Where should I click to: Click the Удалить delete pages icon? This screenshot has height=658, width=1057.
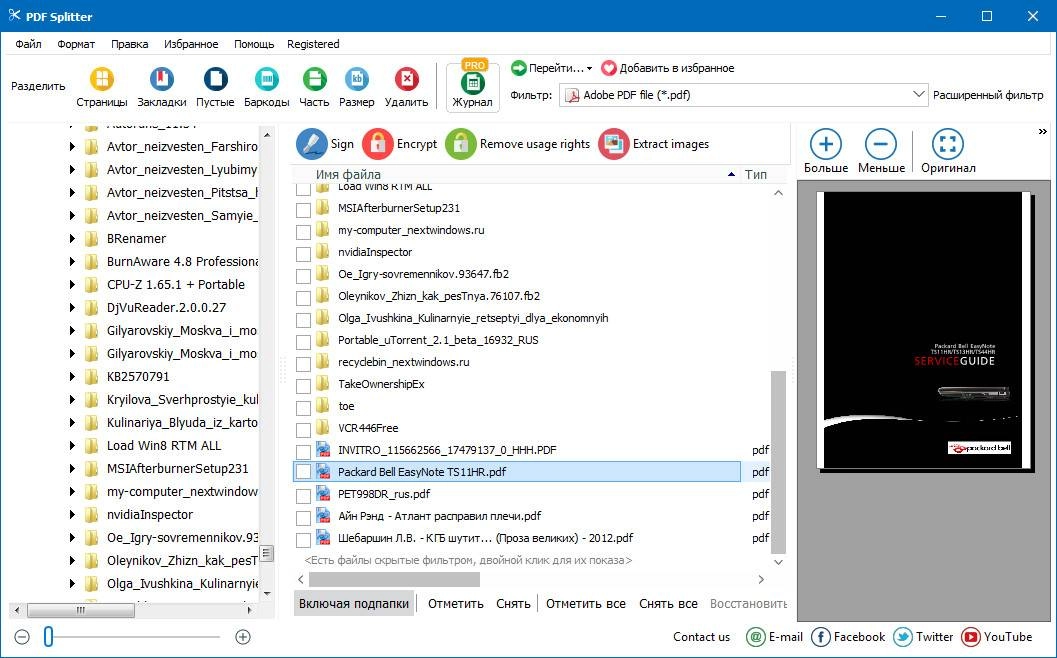tap(406, 80)
